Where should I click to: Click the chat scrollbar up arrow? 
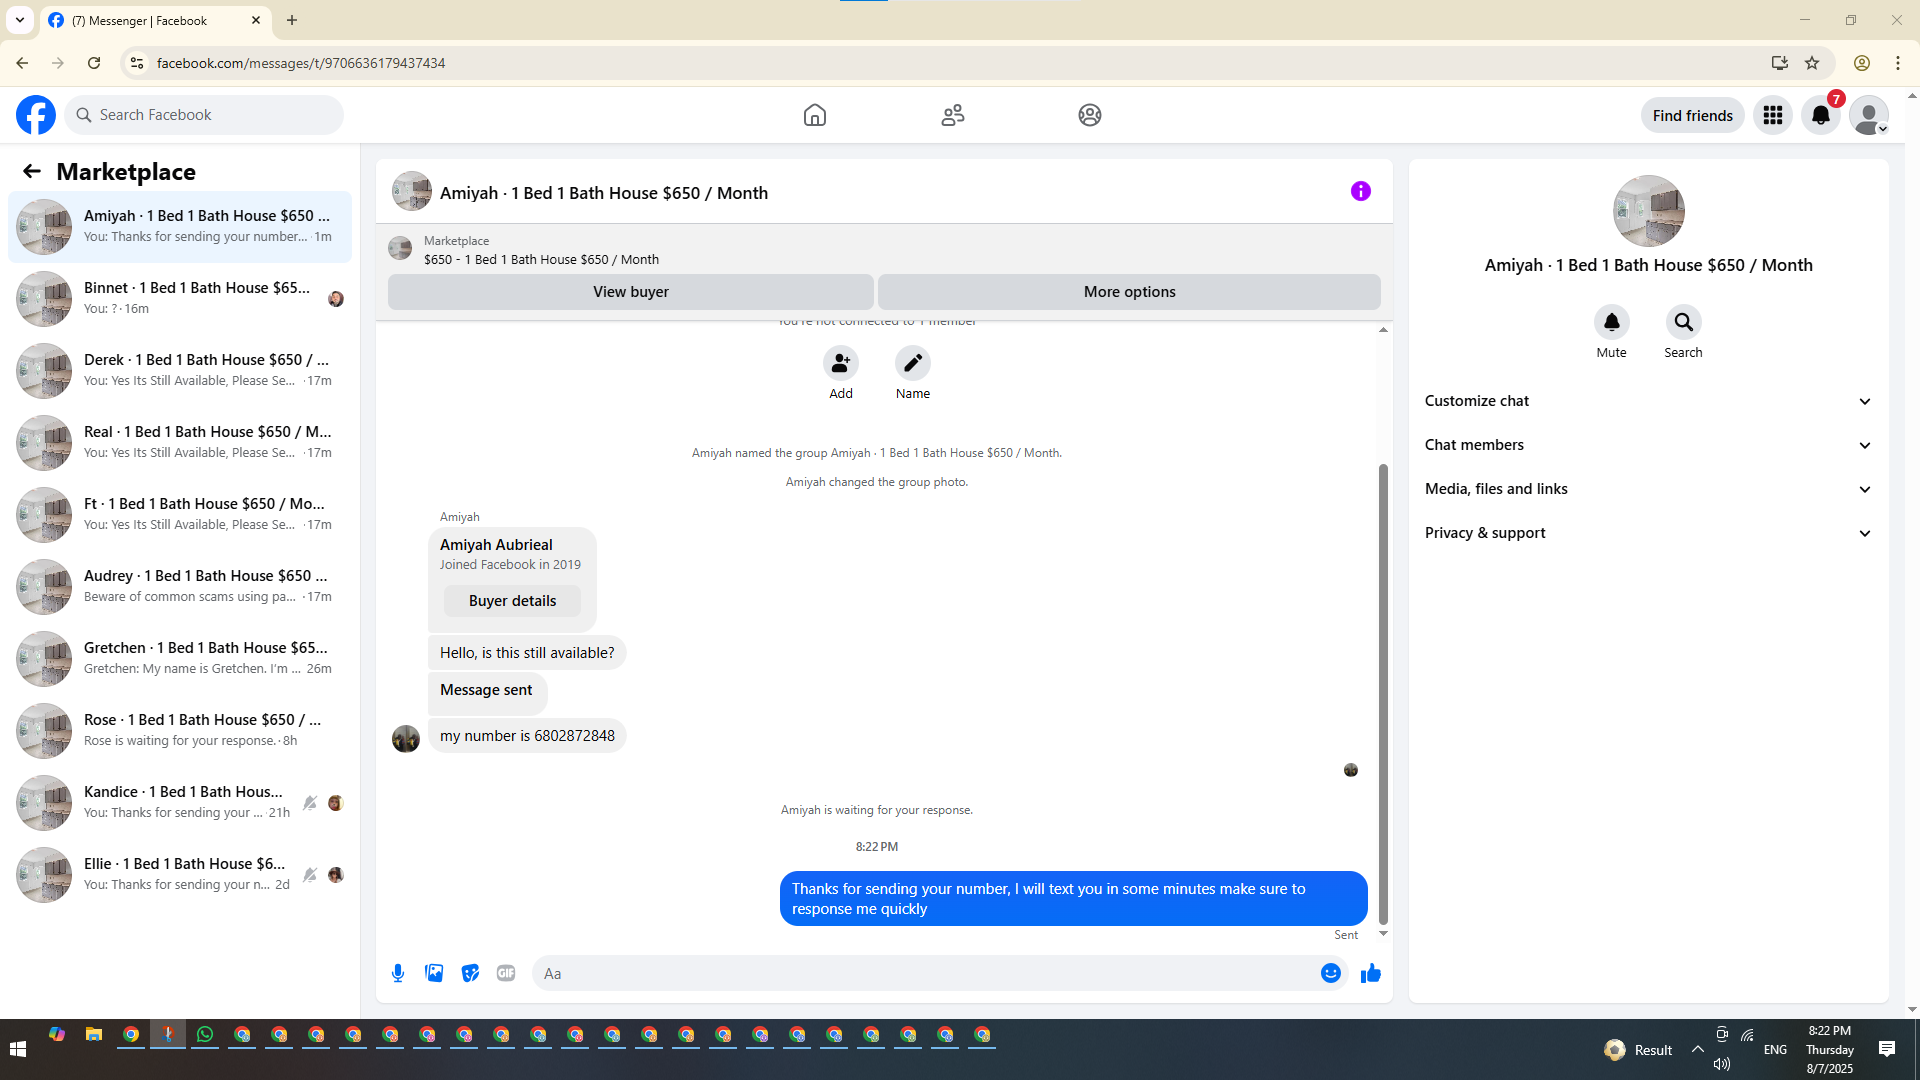point(1383,330)
